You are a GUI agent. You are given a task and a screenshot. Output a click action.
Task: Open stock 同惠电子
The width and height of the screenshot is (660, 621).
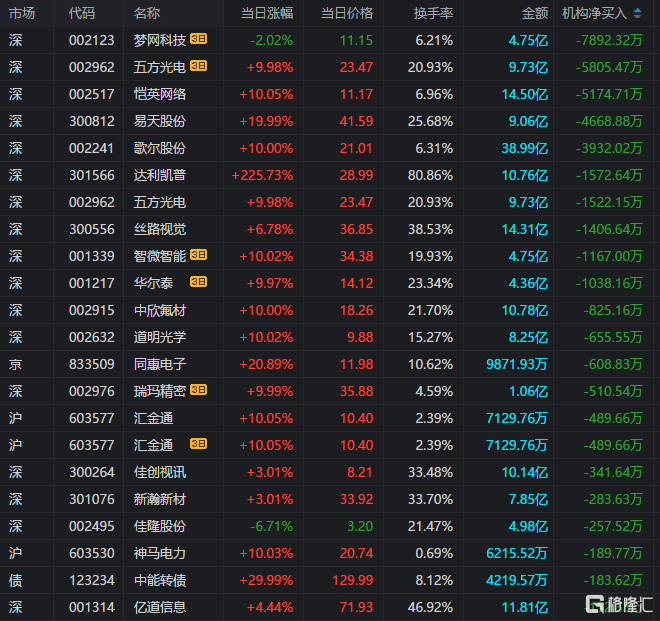coord(160,364)
